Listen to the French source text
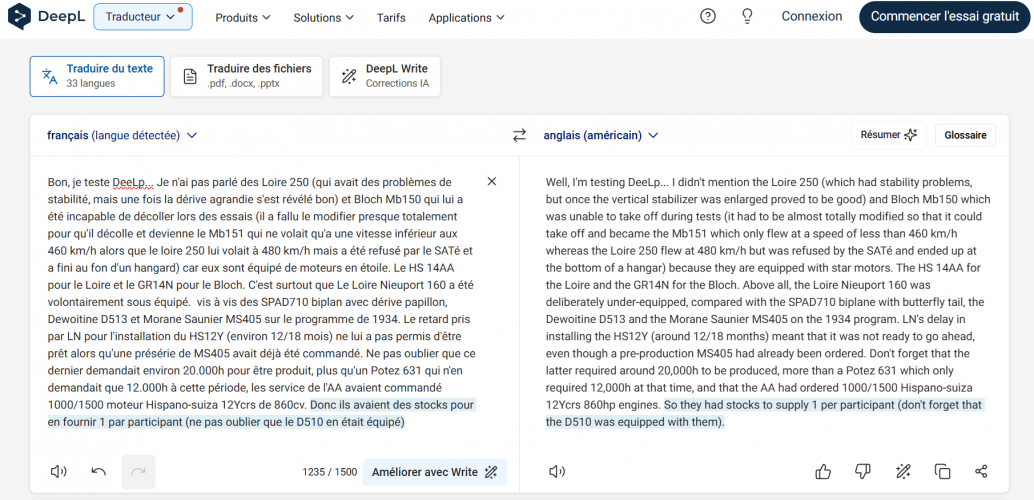This screenshot has height=500, width=1034. point(59,472)
